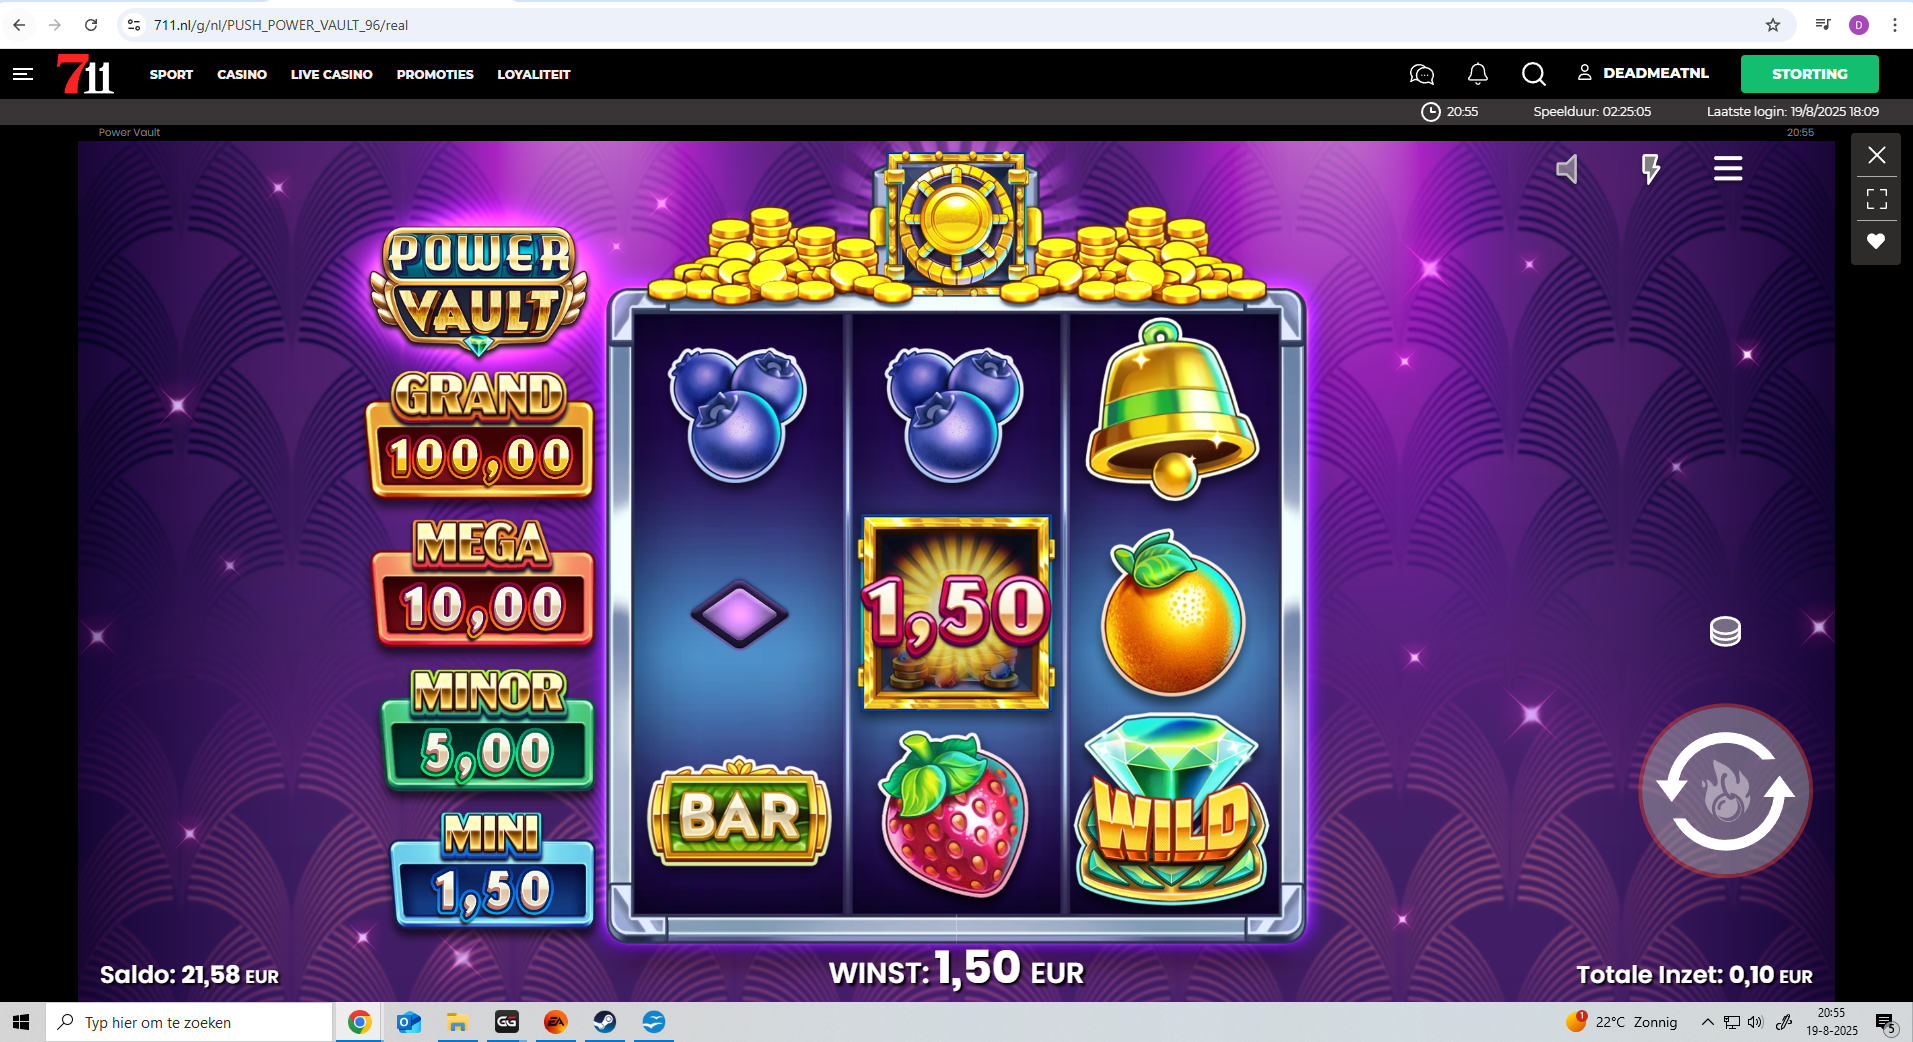Expand the side navigation hamburger menu

[23, 74]
